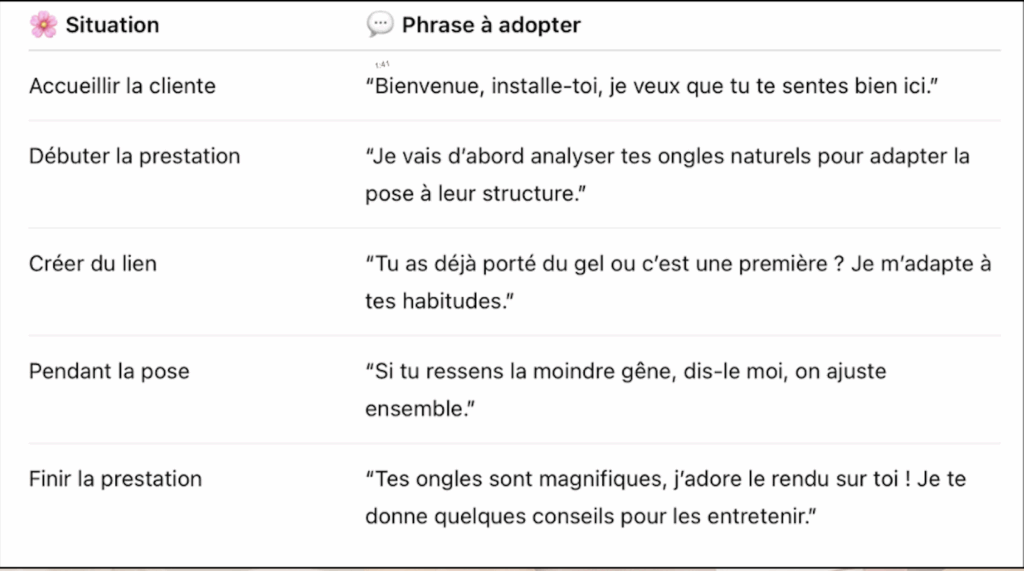Screen dimensions: 1024x571
Task: Click the pink flower emoji icon
Action: tap(44, 25)
